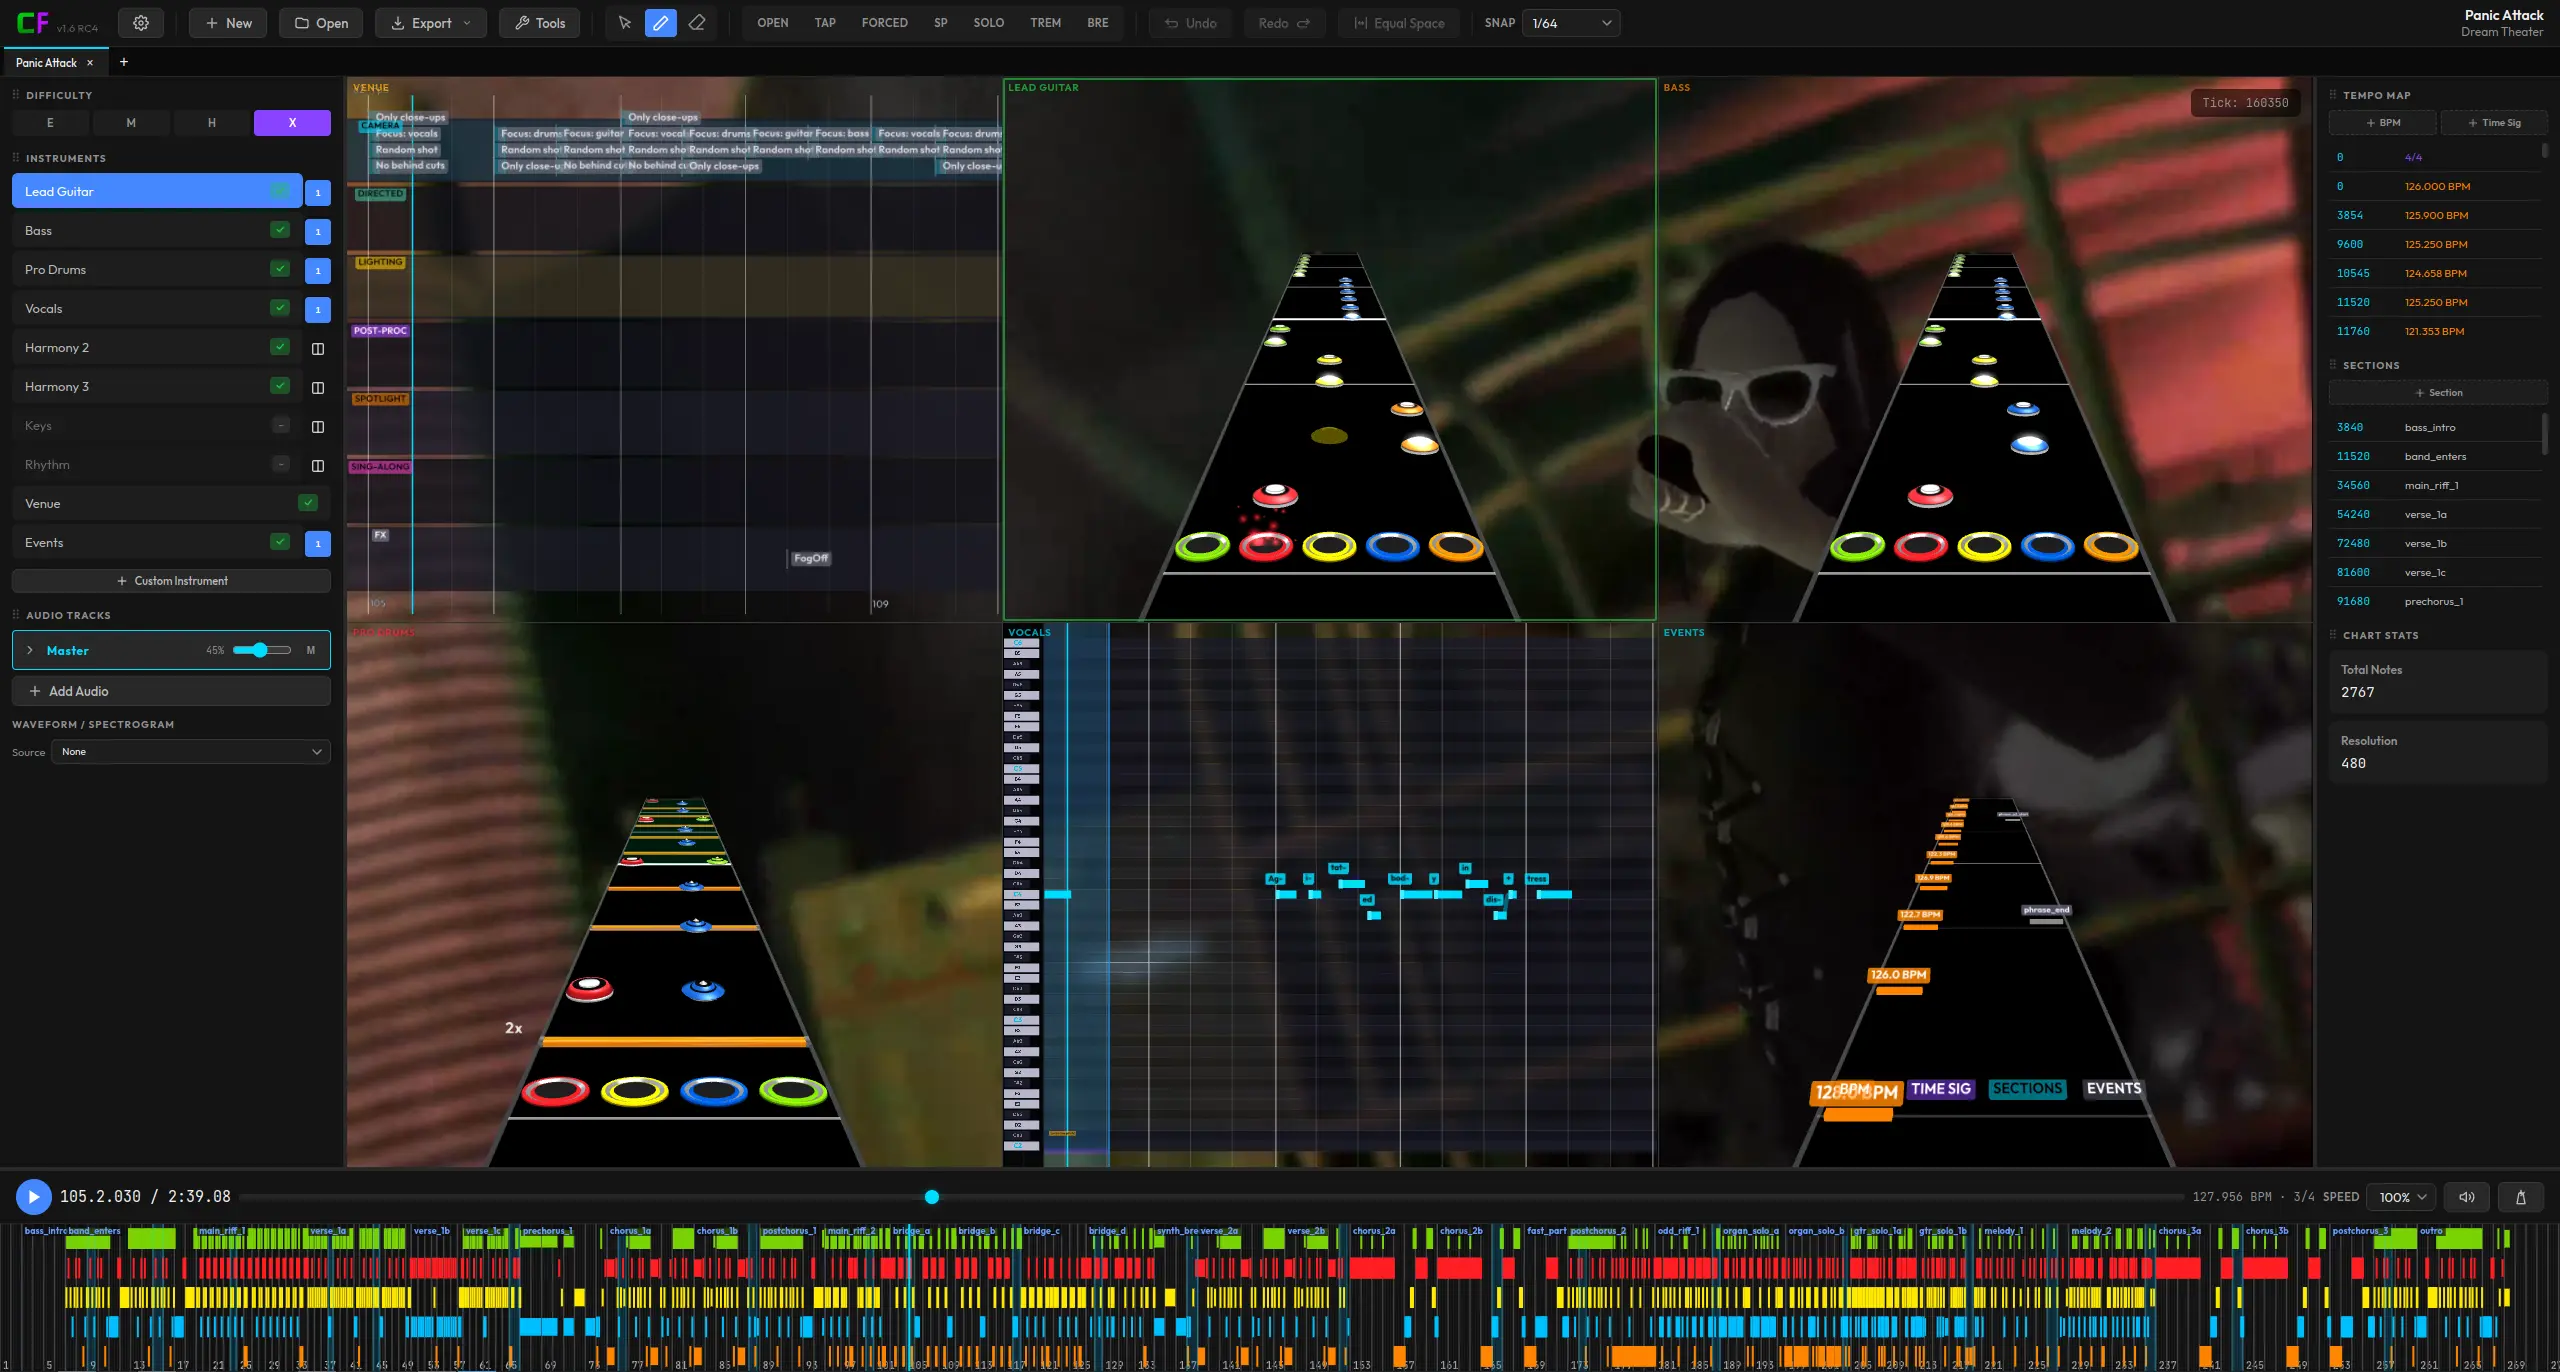Select the cursor pointer tool
2560x1372 pixels.
[625, 23]
